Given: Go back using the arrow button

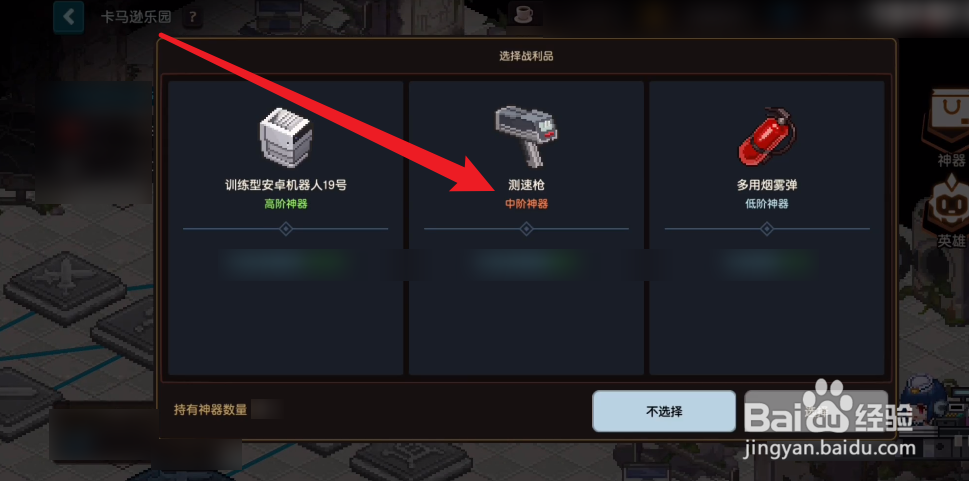Looking at the screenshot, I should tap(69, 17).
